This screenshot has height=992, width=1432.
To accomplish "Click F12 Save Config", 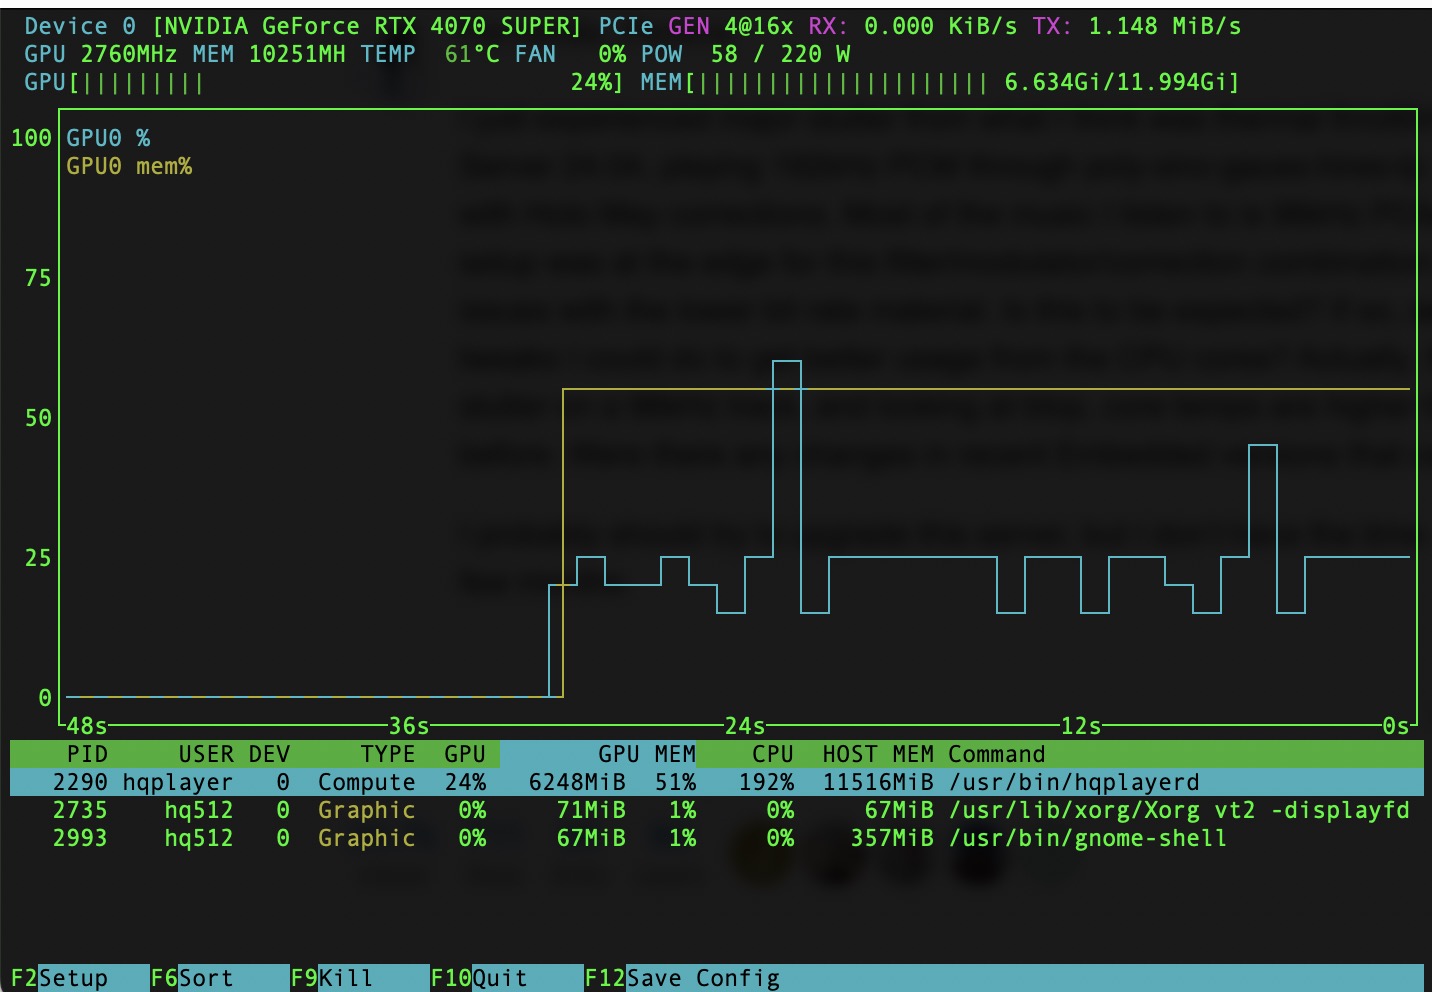I will (682, 978).
